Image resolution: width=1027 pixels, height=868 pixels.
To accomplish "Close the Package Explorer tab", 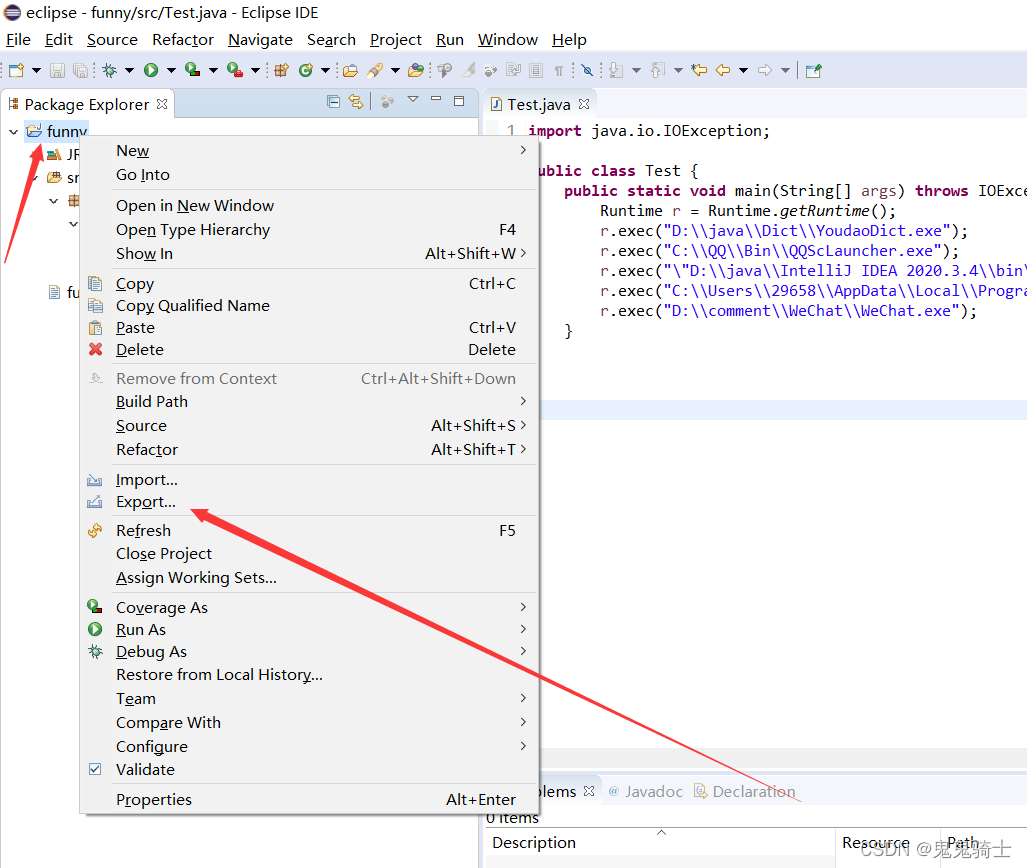I will [162, 104].
